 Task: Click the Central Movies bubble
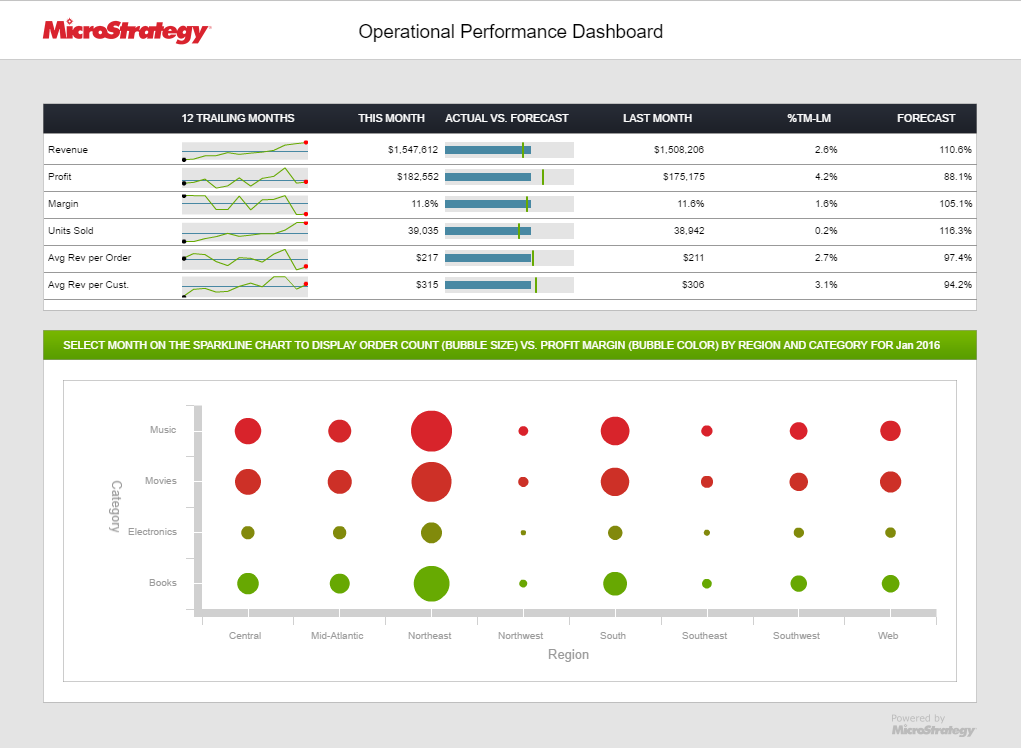248,482
